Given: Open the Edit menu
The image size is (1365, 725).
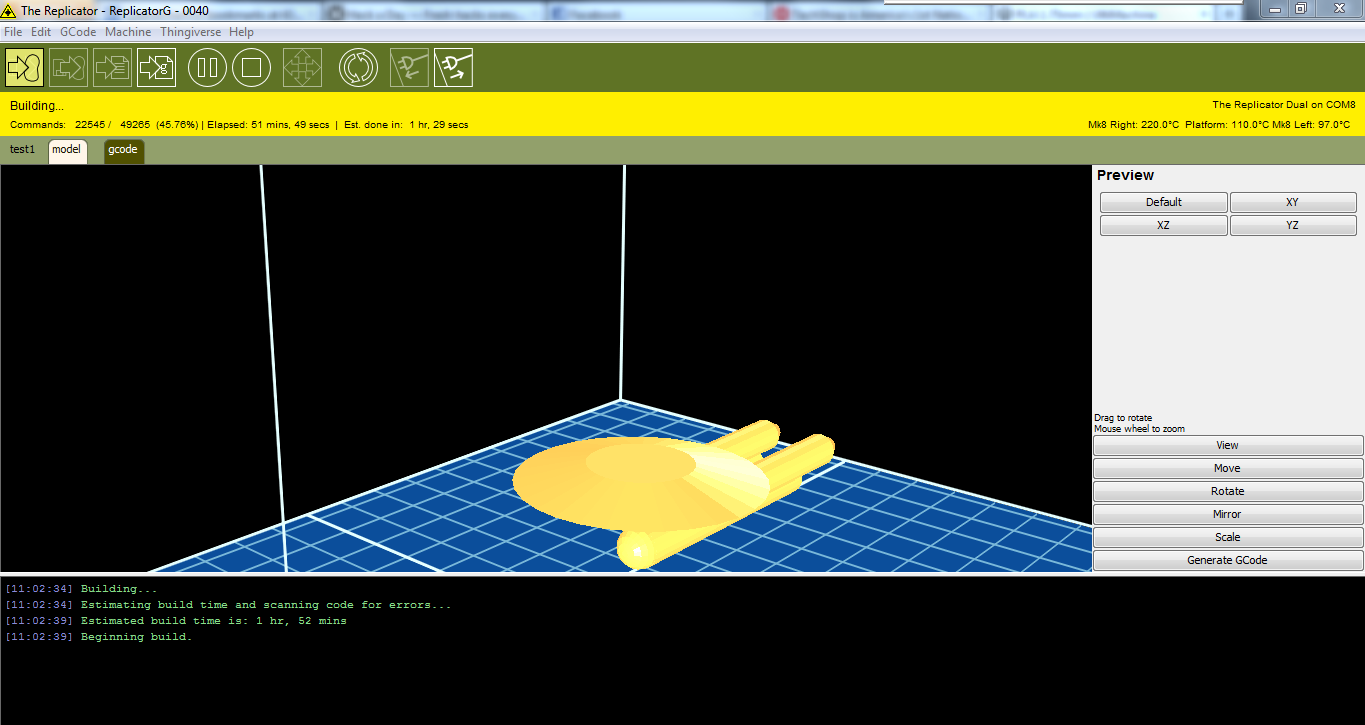Looking at the screenshot, I should pyautogui.click(x=41, y=32).
